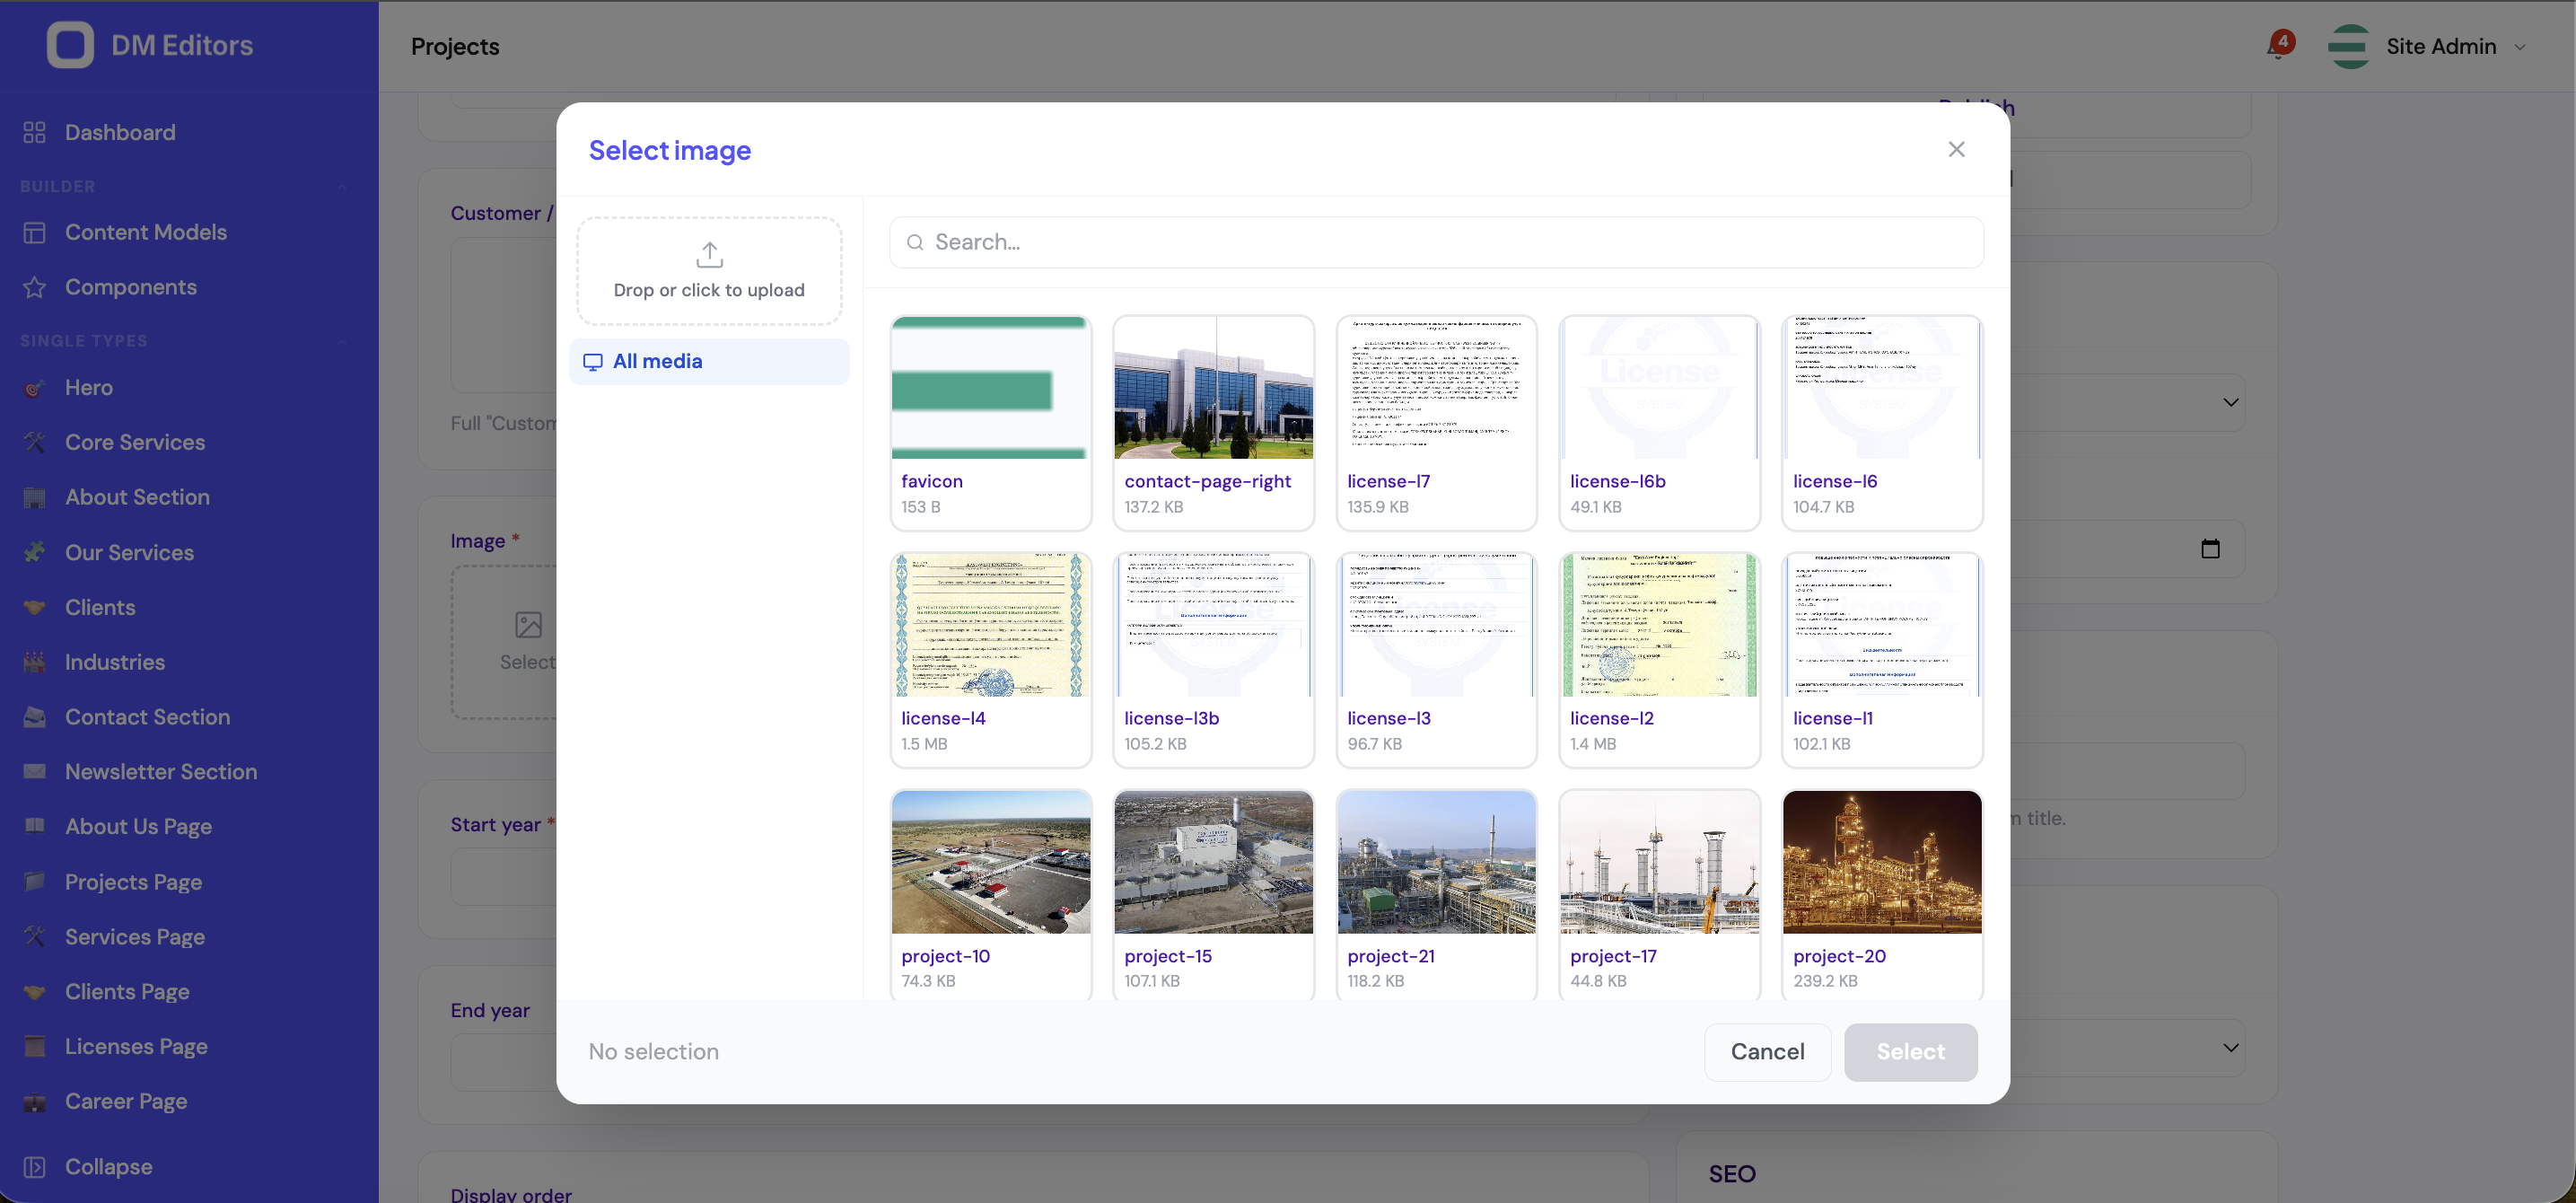
Task: Select the license-l1 thumbnail
Action: pos(1881,625)
